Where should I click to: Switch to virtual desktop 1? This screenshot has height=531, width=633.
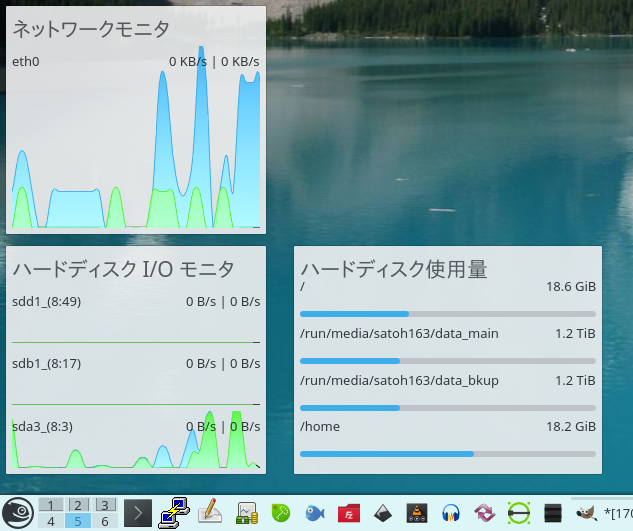tap(51, 505)
